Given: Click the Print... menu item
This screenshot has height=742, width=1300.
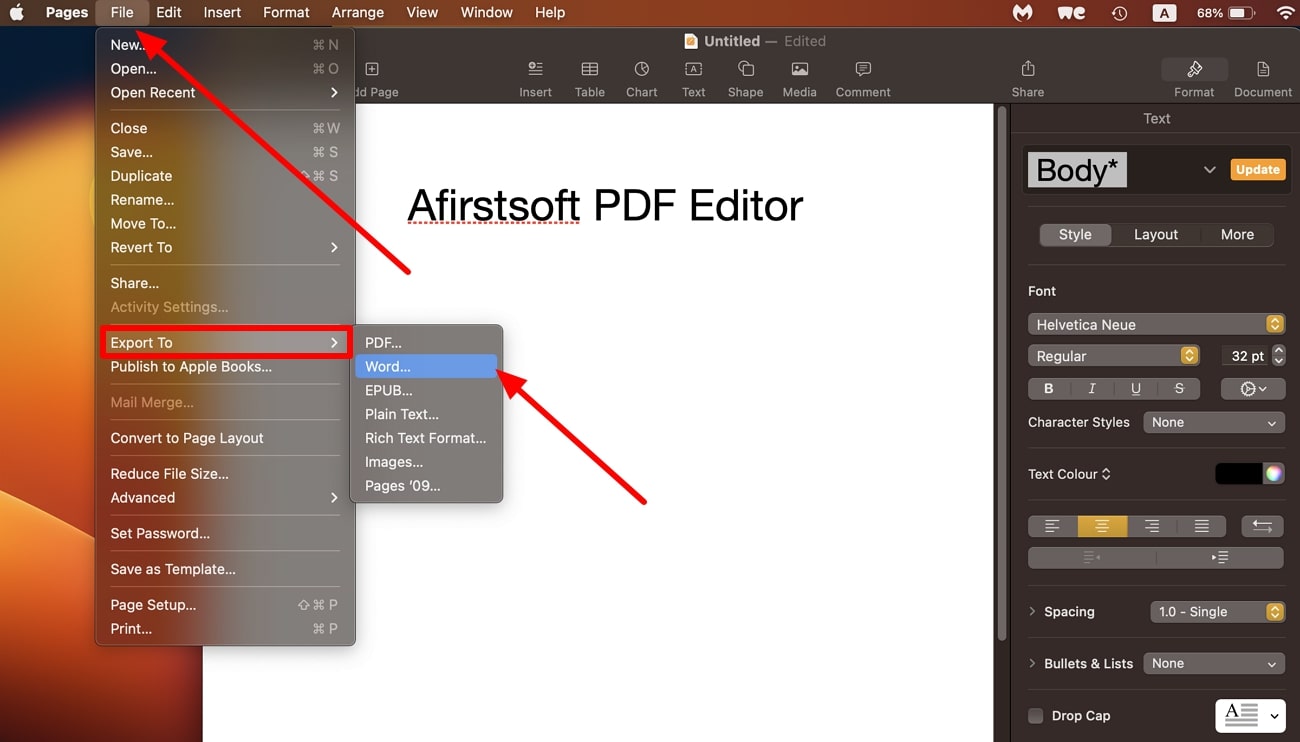Looking at the screenshot, I should pos(225,629).
